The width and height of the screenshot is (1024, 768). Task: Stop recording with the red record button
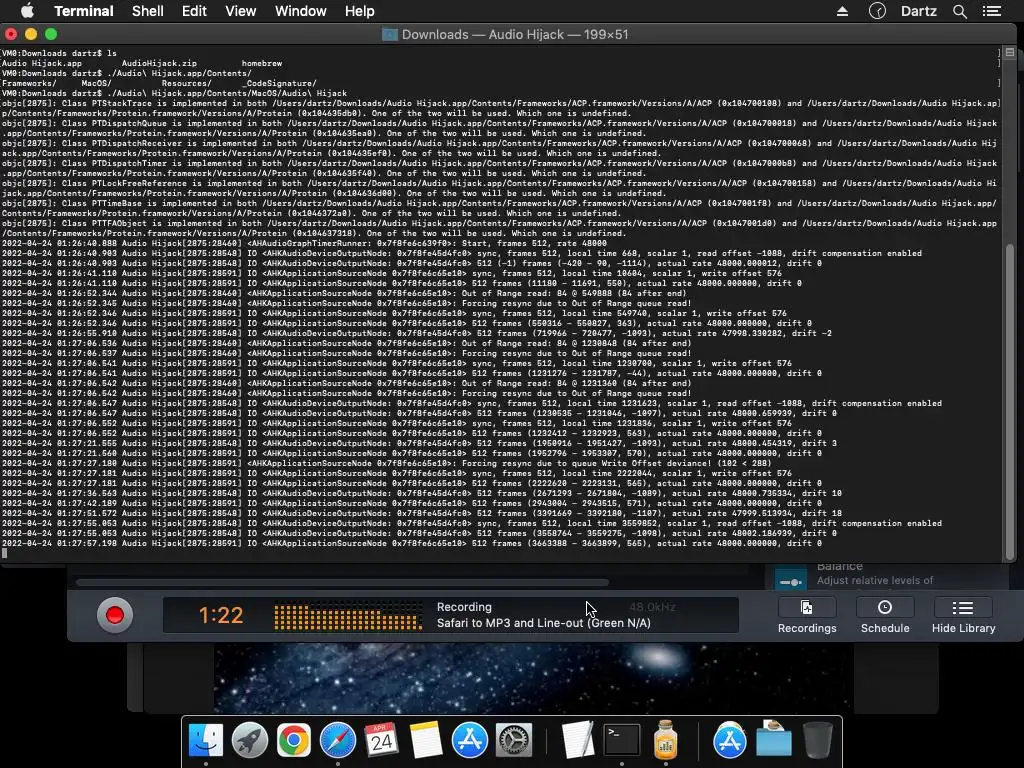(115, 615)
